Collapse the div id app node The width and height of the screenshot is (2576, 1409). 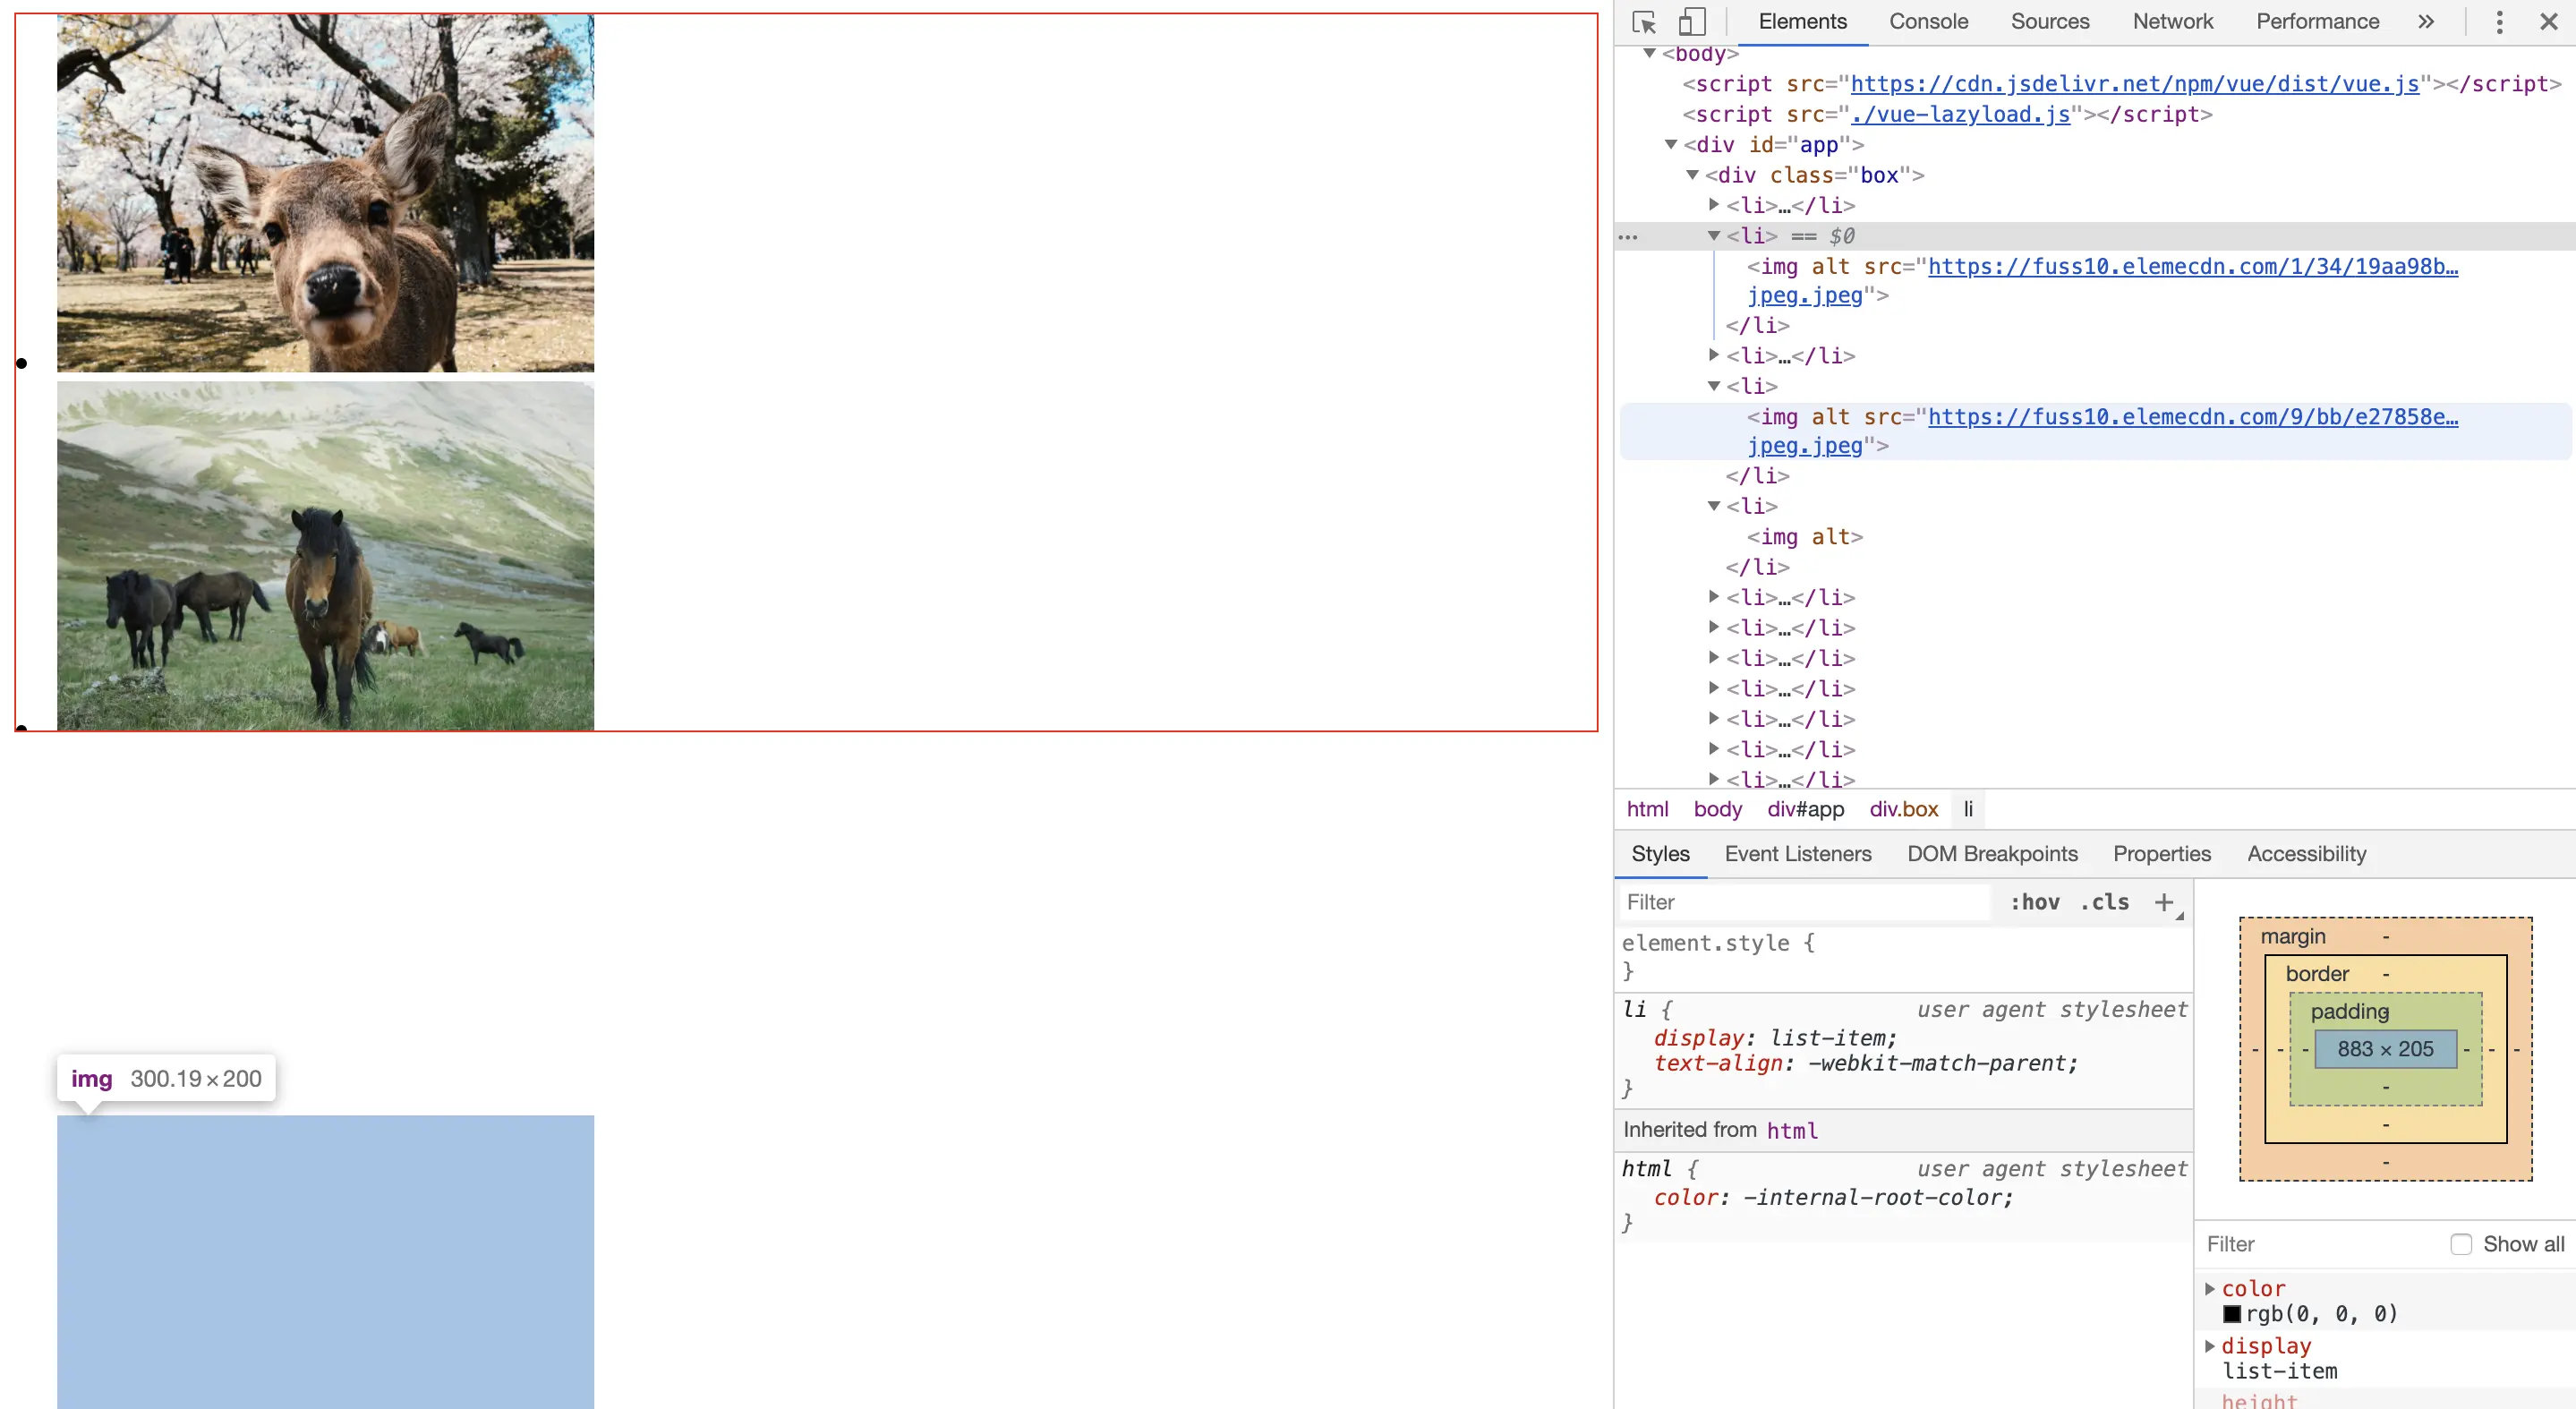(1671, 145)
